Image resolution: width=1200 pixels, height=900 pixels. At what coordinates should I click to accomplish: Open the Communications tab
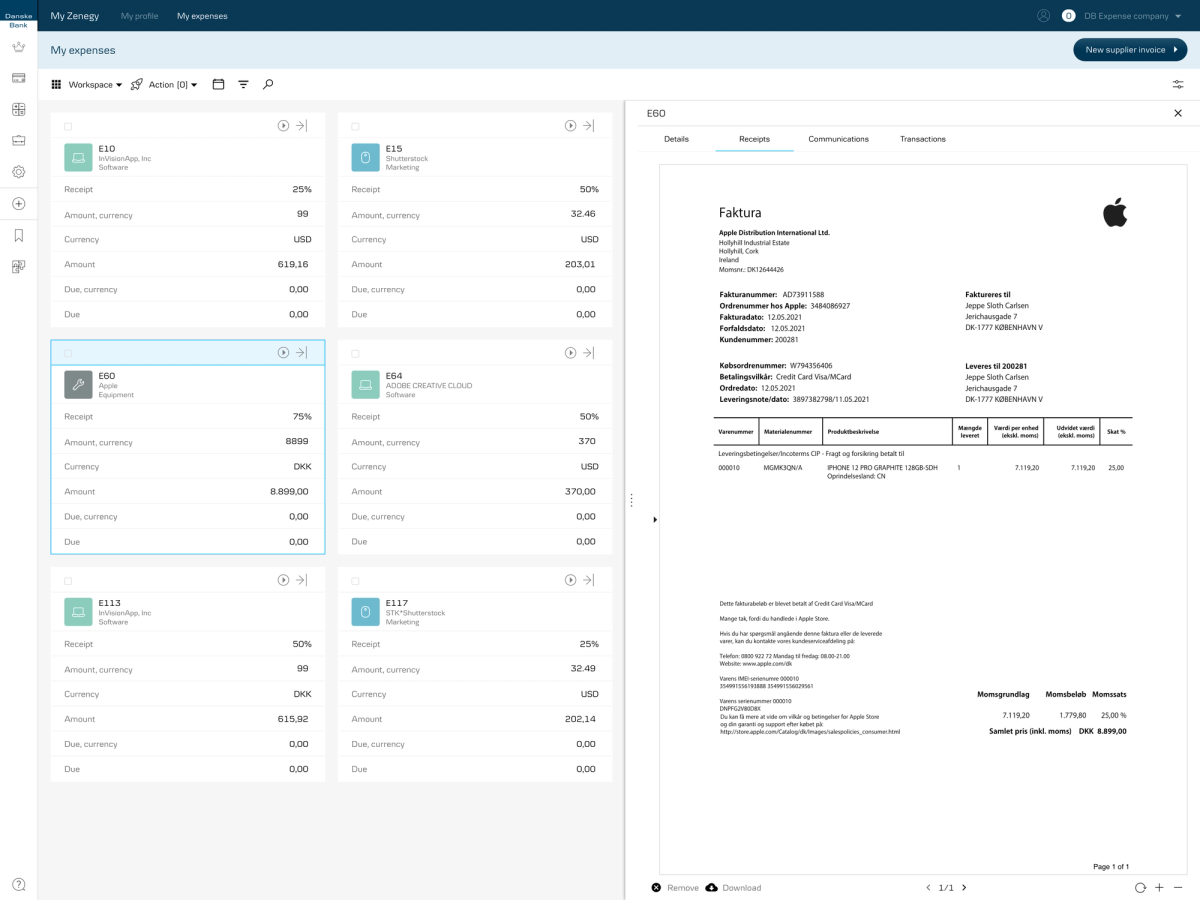click(838, 139)
